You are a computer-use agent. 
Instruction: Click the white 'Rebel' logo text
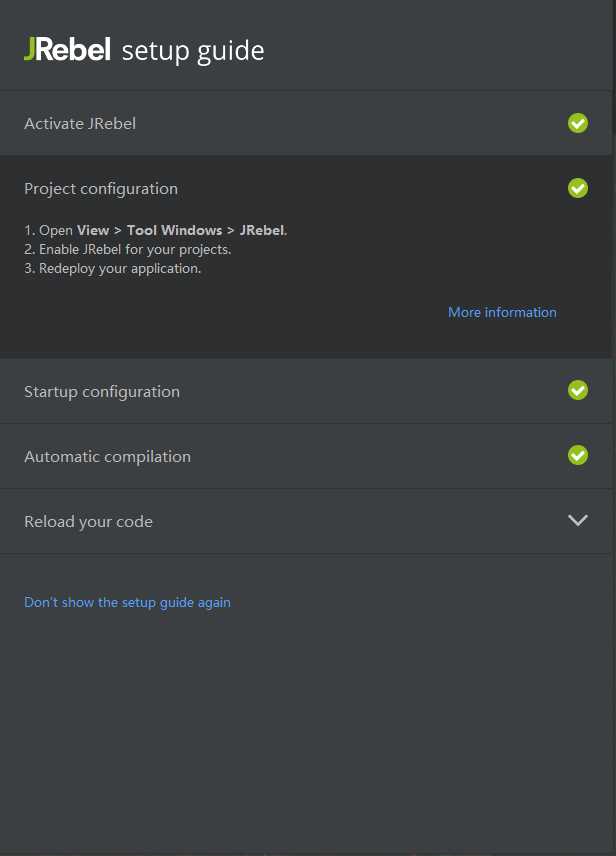tap(74, 50)
